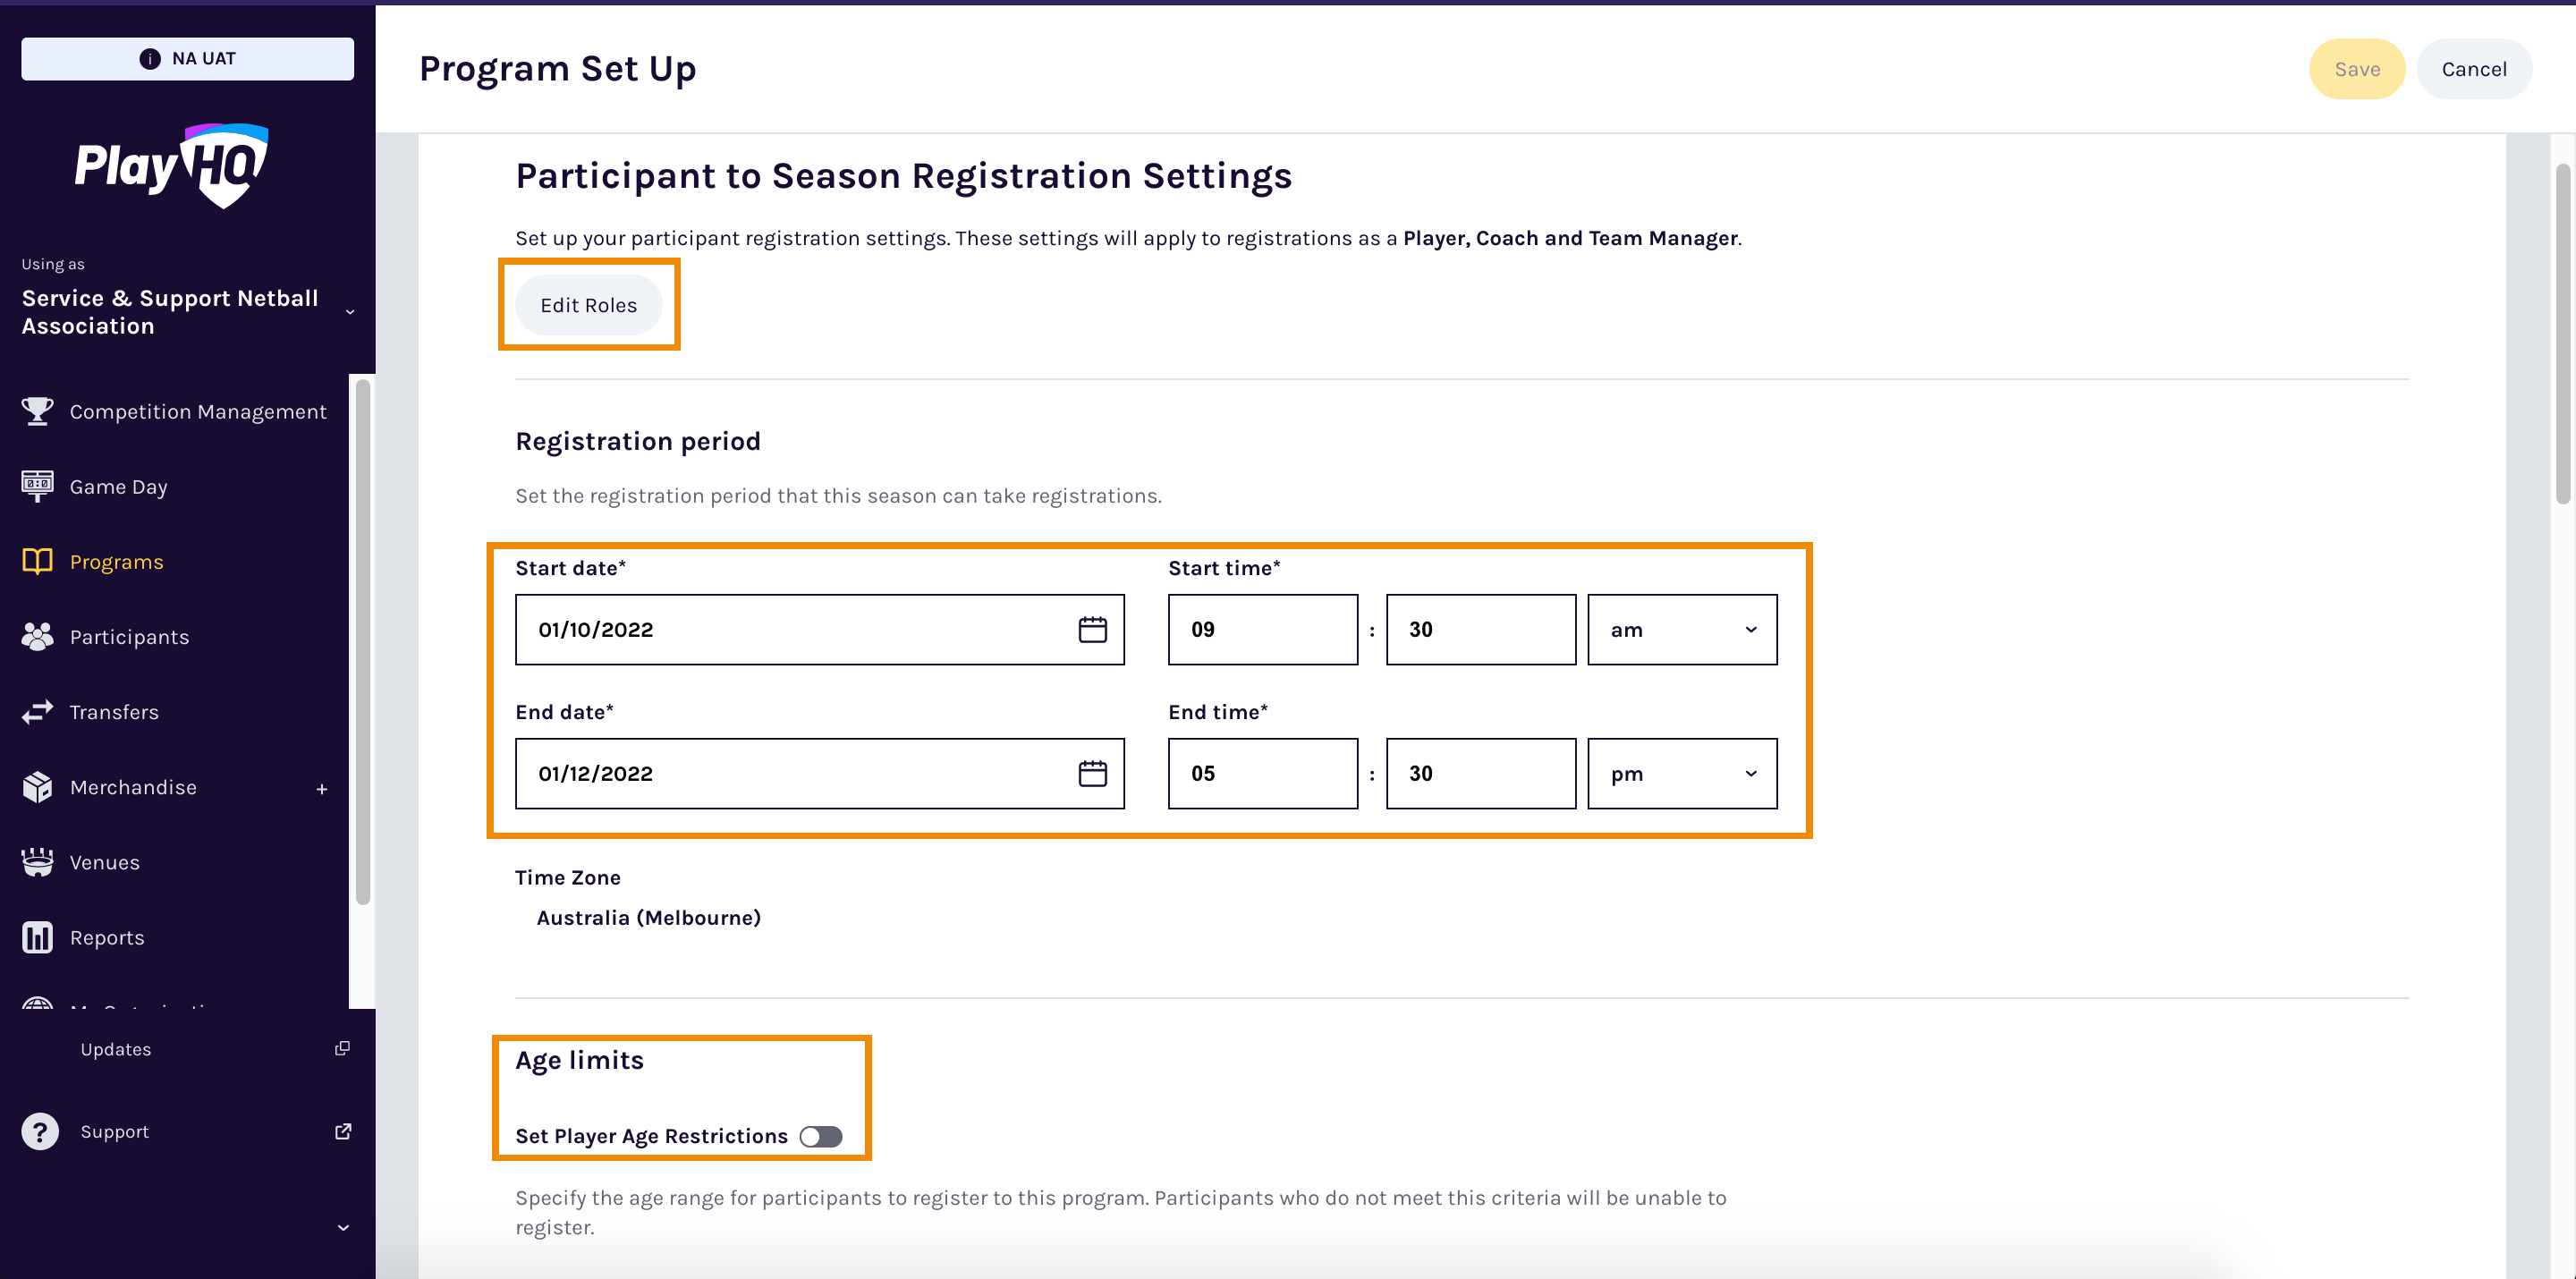Open the End date calendar picker
Image resolution: width=2576 pixels, height=1279 pixels.
[1093, 773]
